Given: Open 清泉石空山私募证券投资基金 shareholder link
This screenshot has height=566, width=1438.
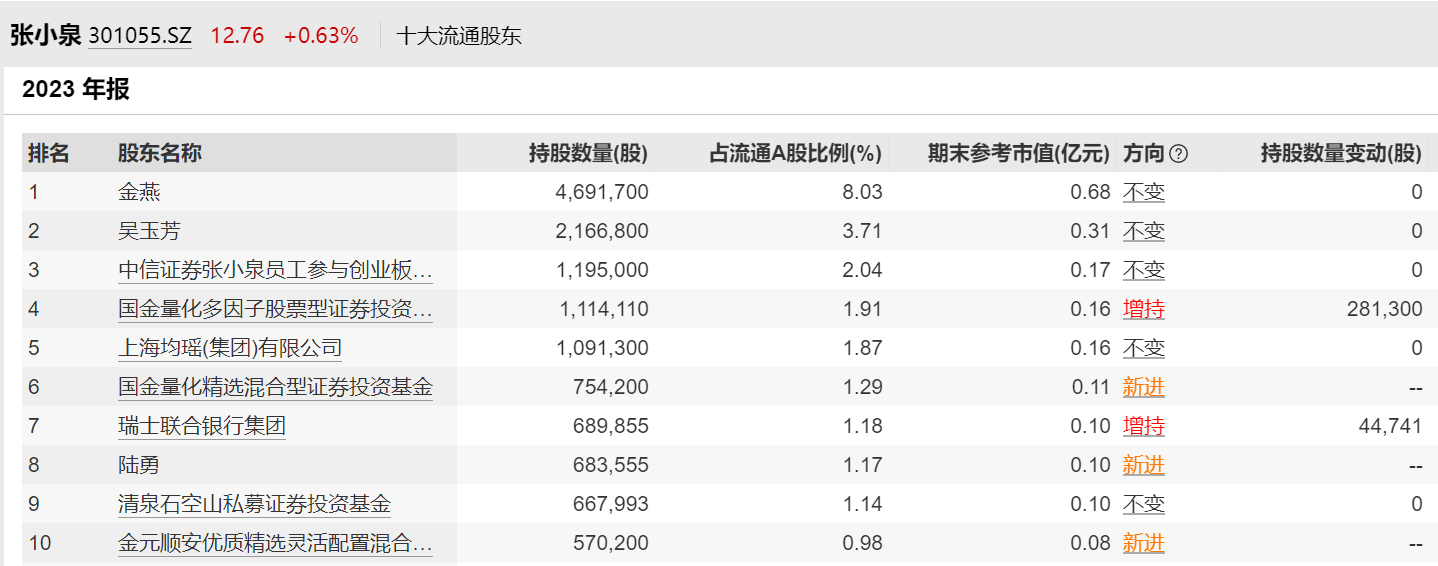Looking at the screenshot, I should point(254,504).
